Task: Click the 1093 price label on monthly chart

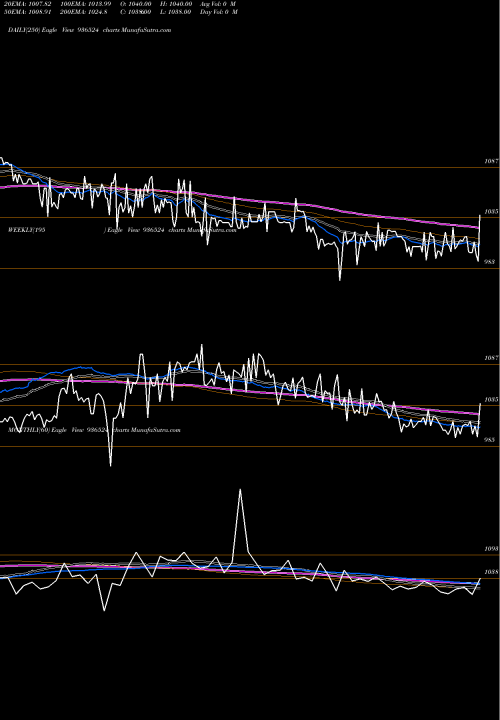Action: 491,549
